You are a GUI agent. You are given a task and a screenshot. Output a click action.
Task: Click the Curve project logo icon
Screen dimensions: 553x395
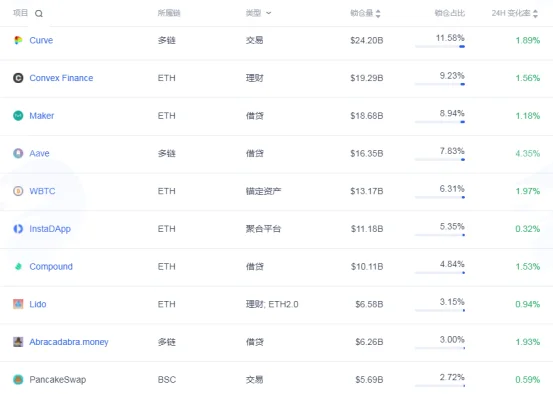18,40
